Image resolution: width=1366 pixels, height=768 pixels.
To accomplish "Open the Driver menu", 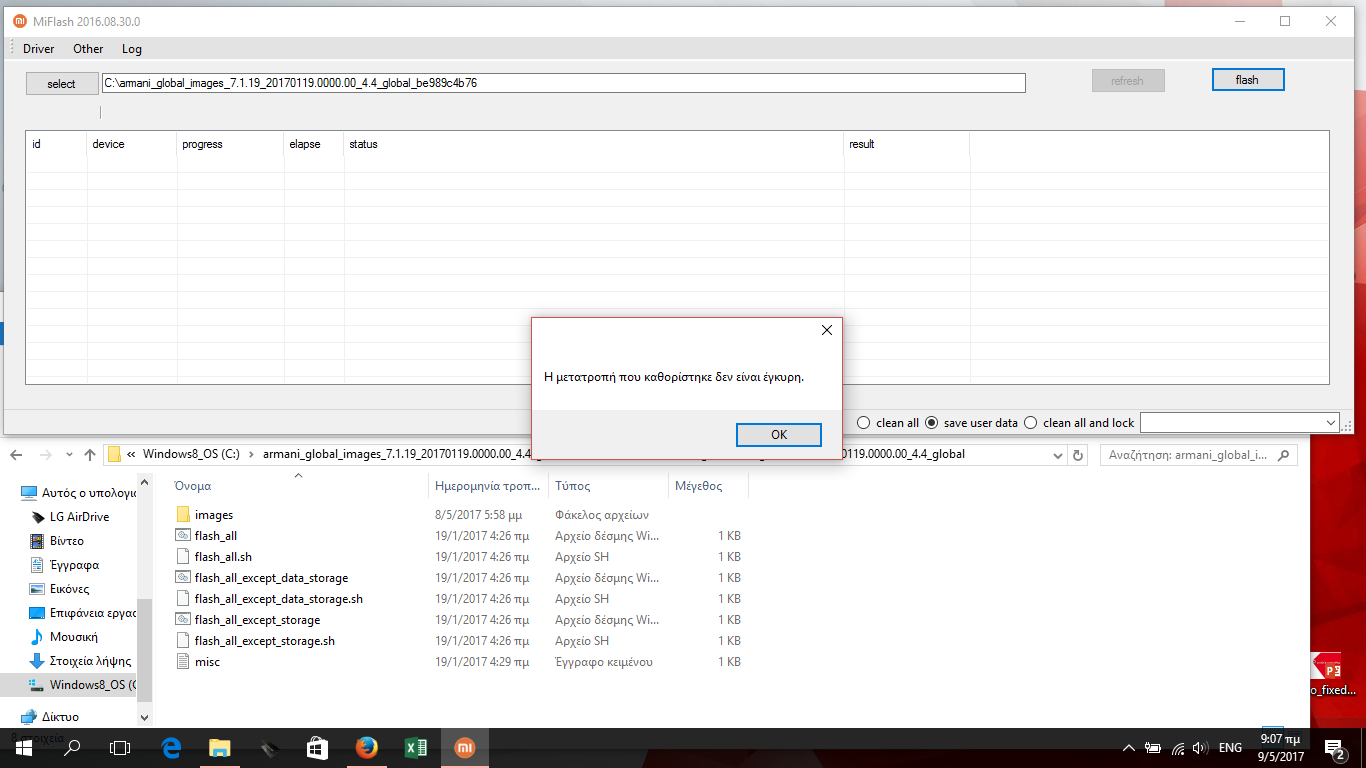I will tap(39, 49).
